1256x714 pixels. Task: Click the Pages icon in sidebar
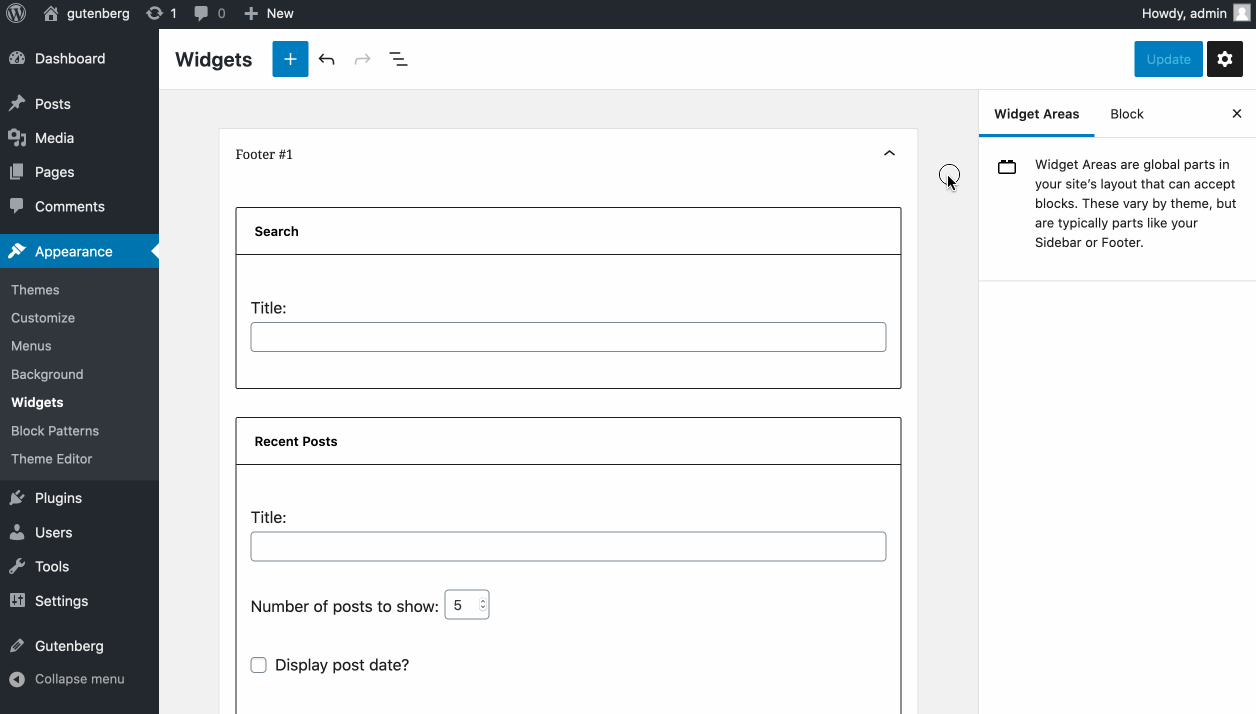[x=17, y=172]
